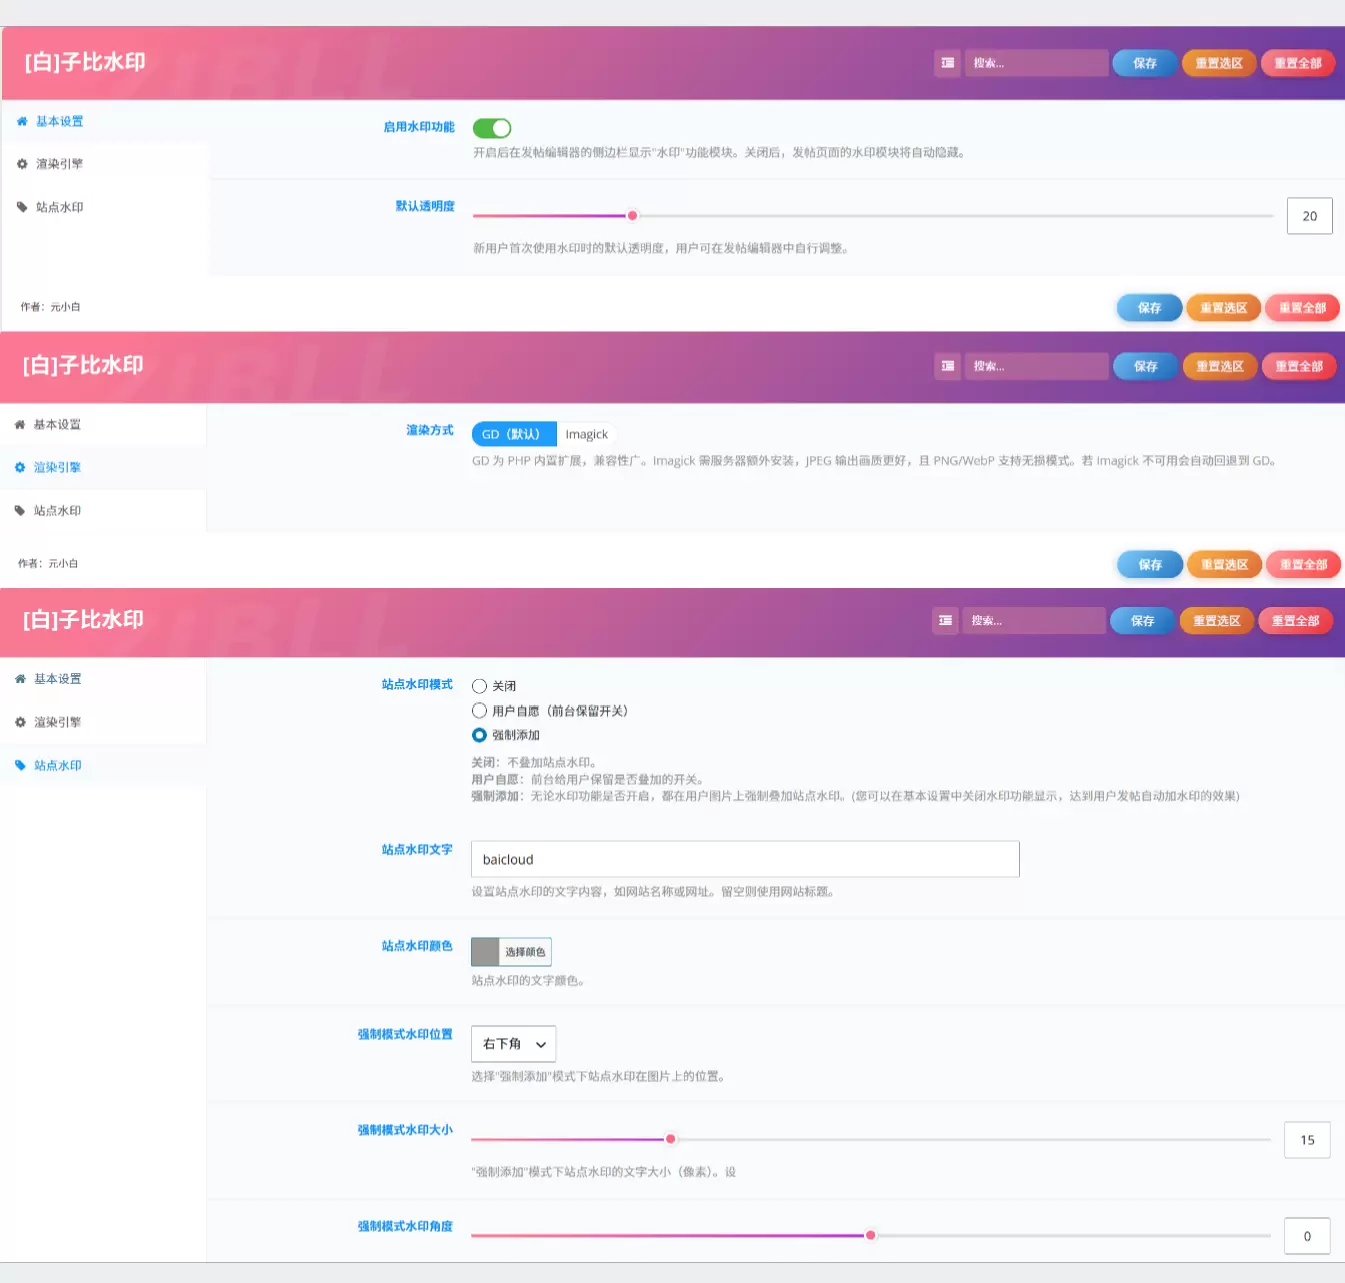Click header 保存 in the 渲染方式 panel
The width and height of the screenshot is (1345, 1283).
coord(1145,366)
